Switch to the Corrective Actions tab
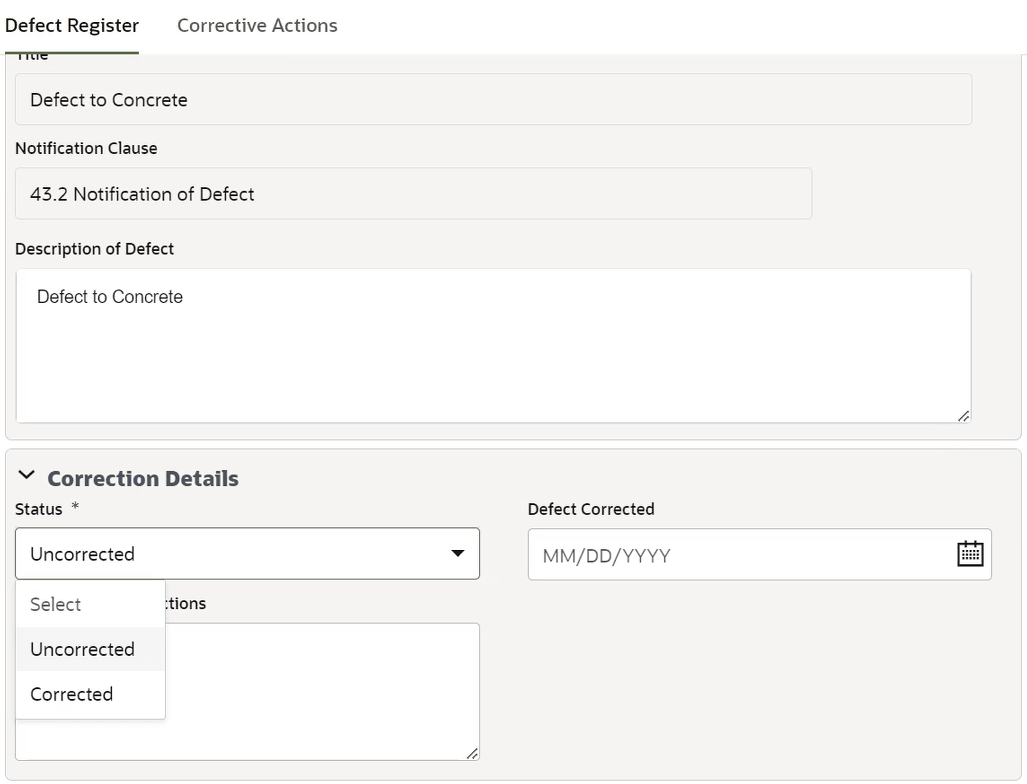This screenshot has width=1027, height=784. [x=257, y=26]
